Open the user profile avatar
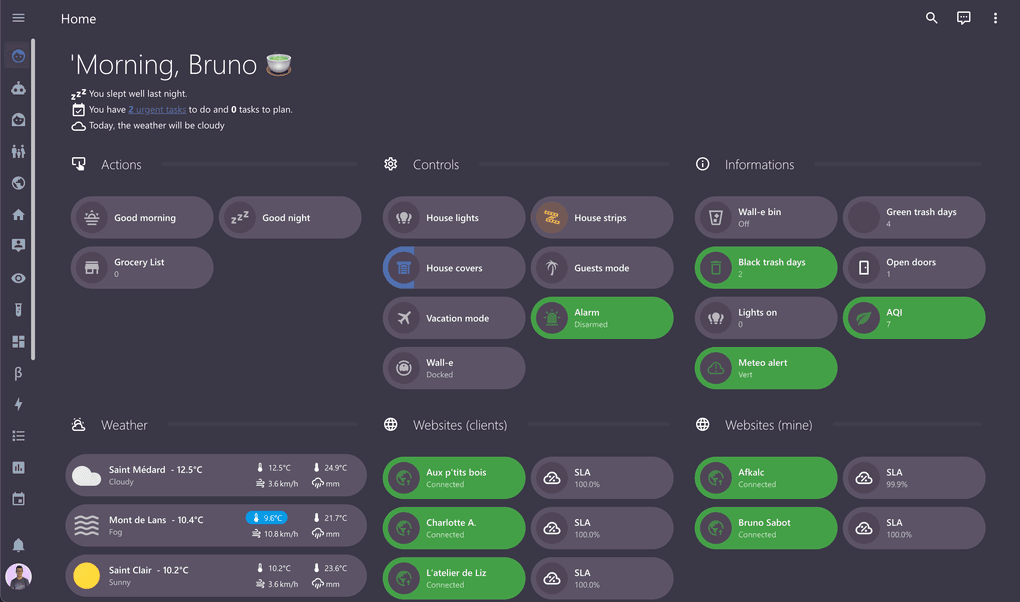 18,576
